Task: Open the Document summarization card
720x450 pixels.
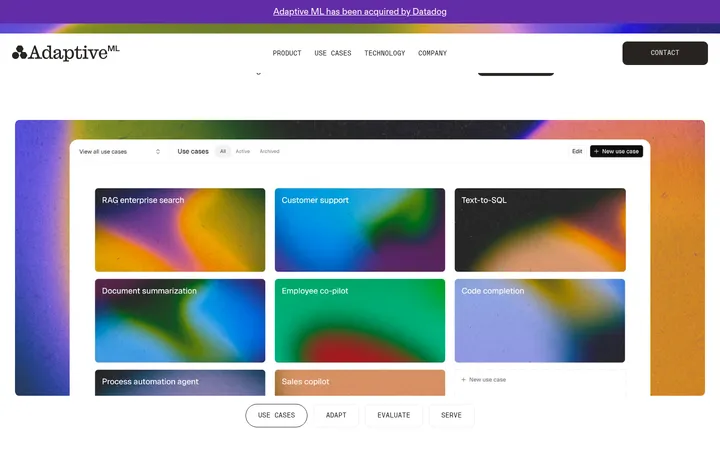Action: click(x=180, y=321)
